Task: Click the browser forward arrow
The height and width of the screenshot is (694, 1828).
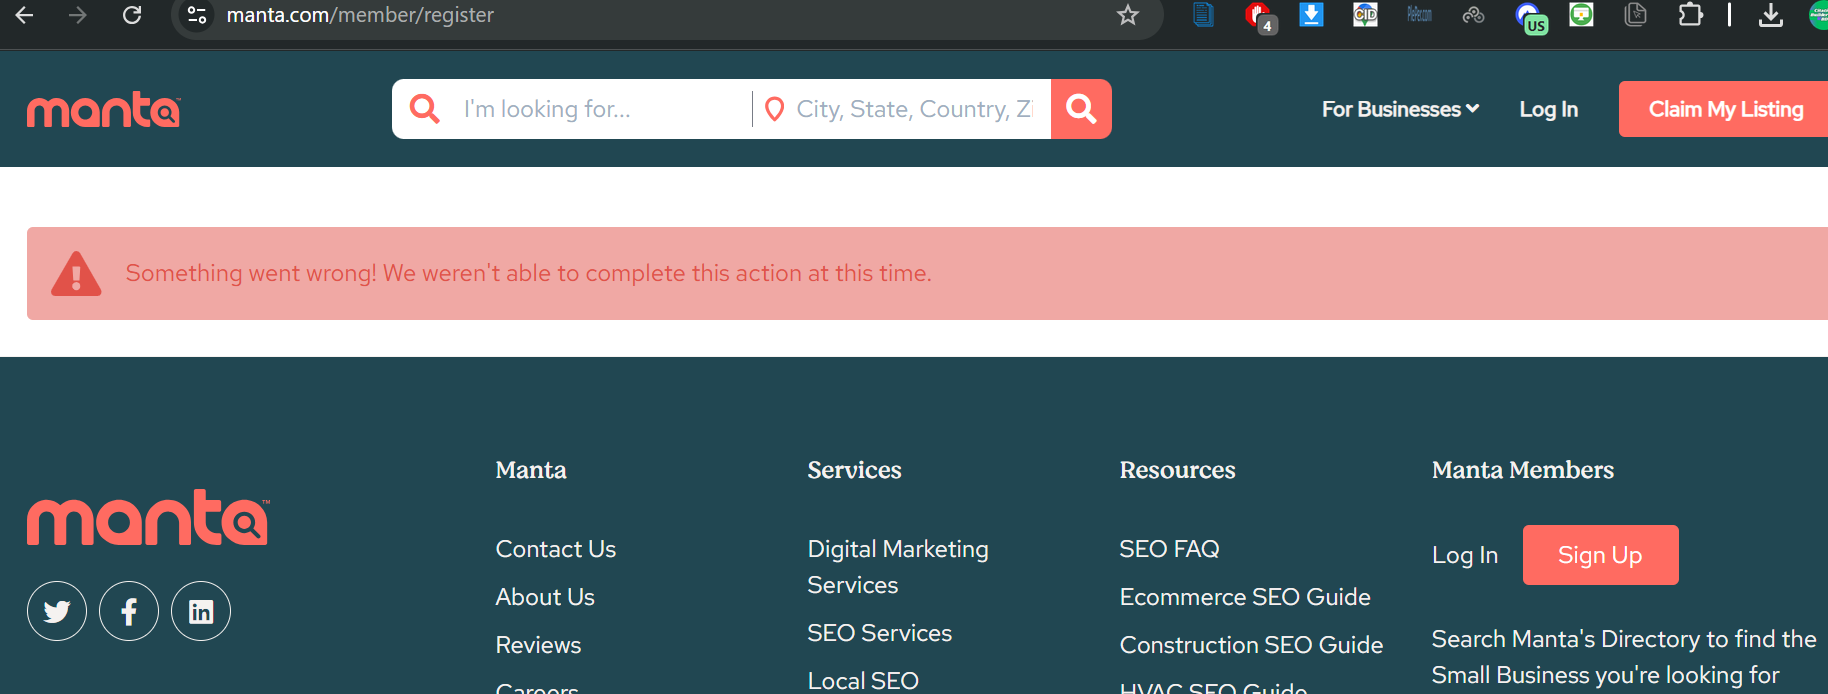Action: click(x=78, y=15)
